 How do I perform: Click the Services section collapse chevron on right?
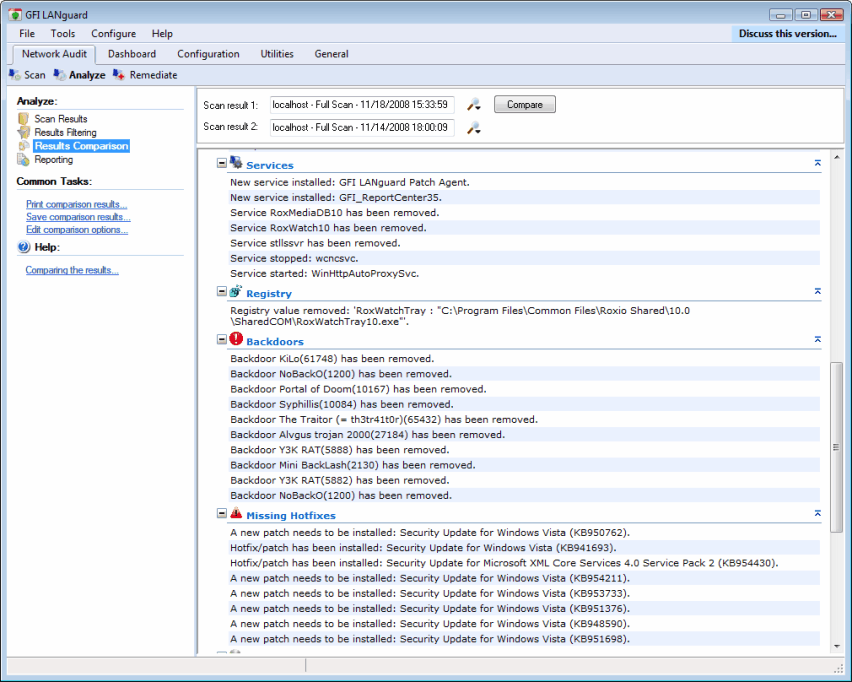pyautogui.click(x=817, y=163)
